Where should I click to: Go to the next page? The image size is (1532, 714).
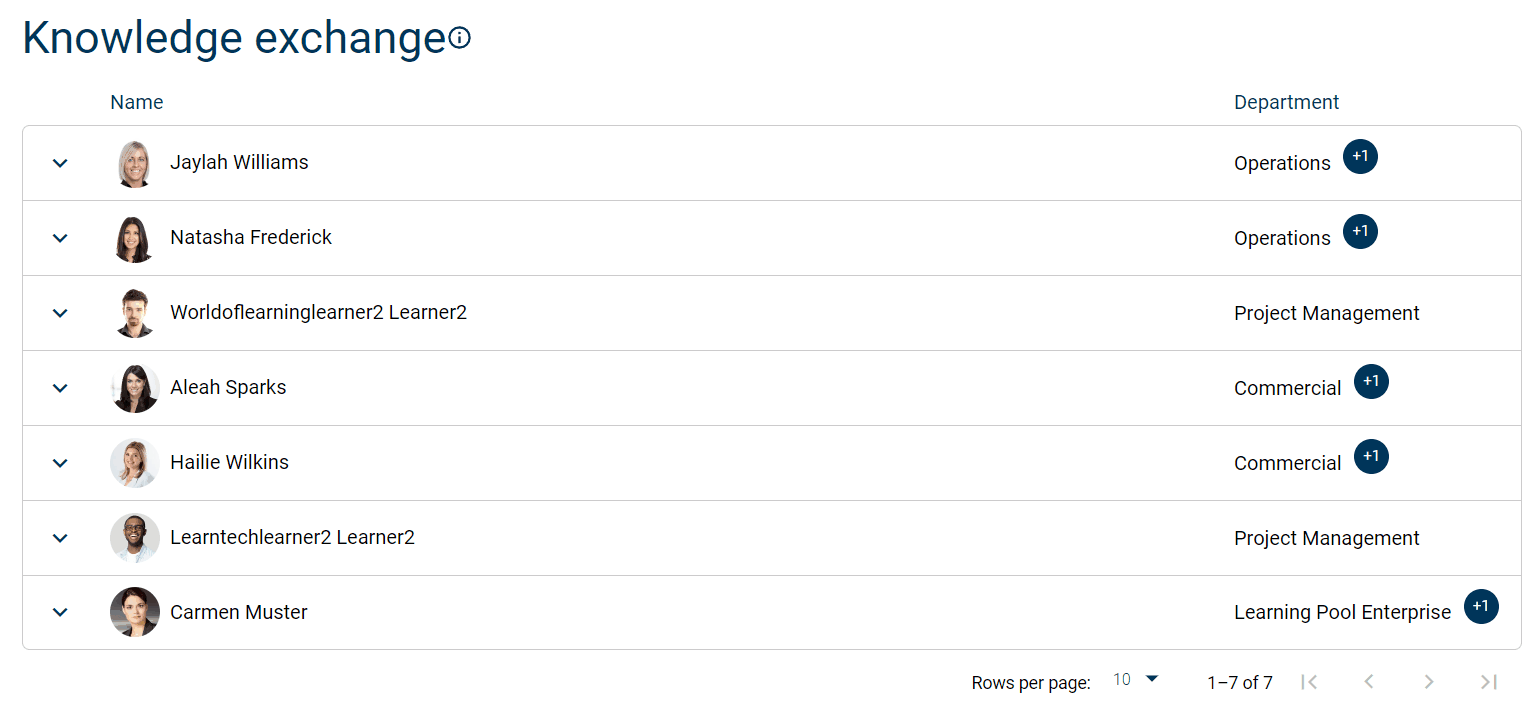1429,682
